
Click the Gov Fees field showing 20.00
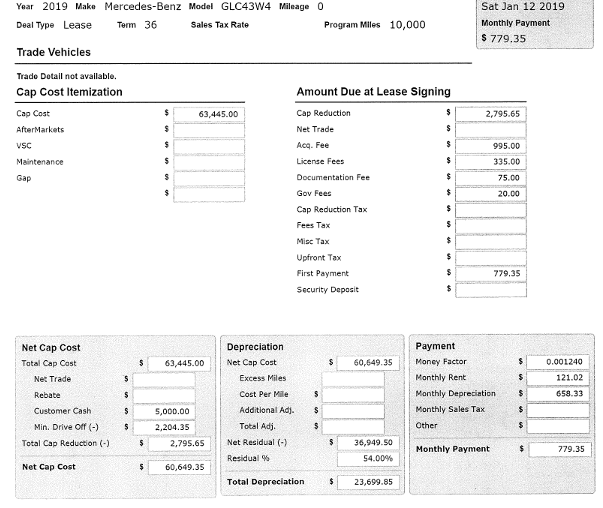pyautogui.click(x=491, y=194)
